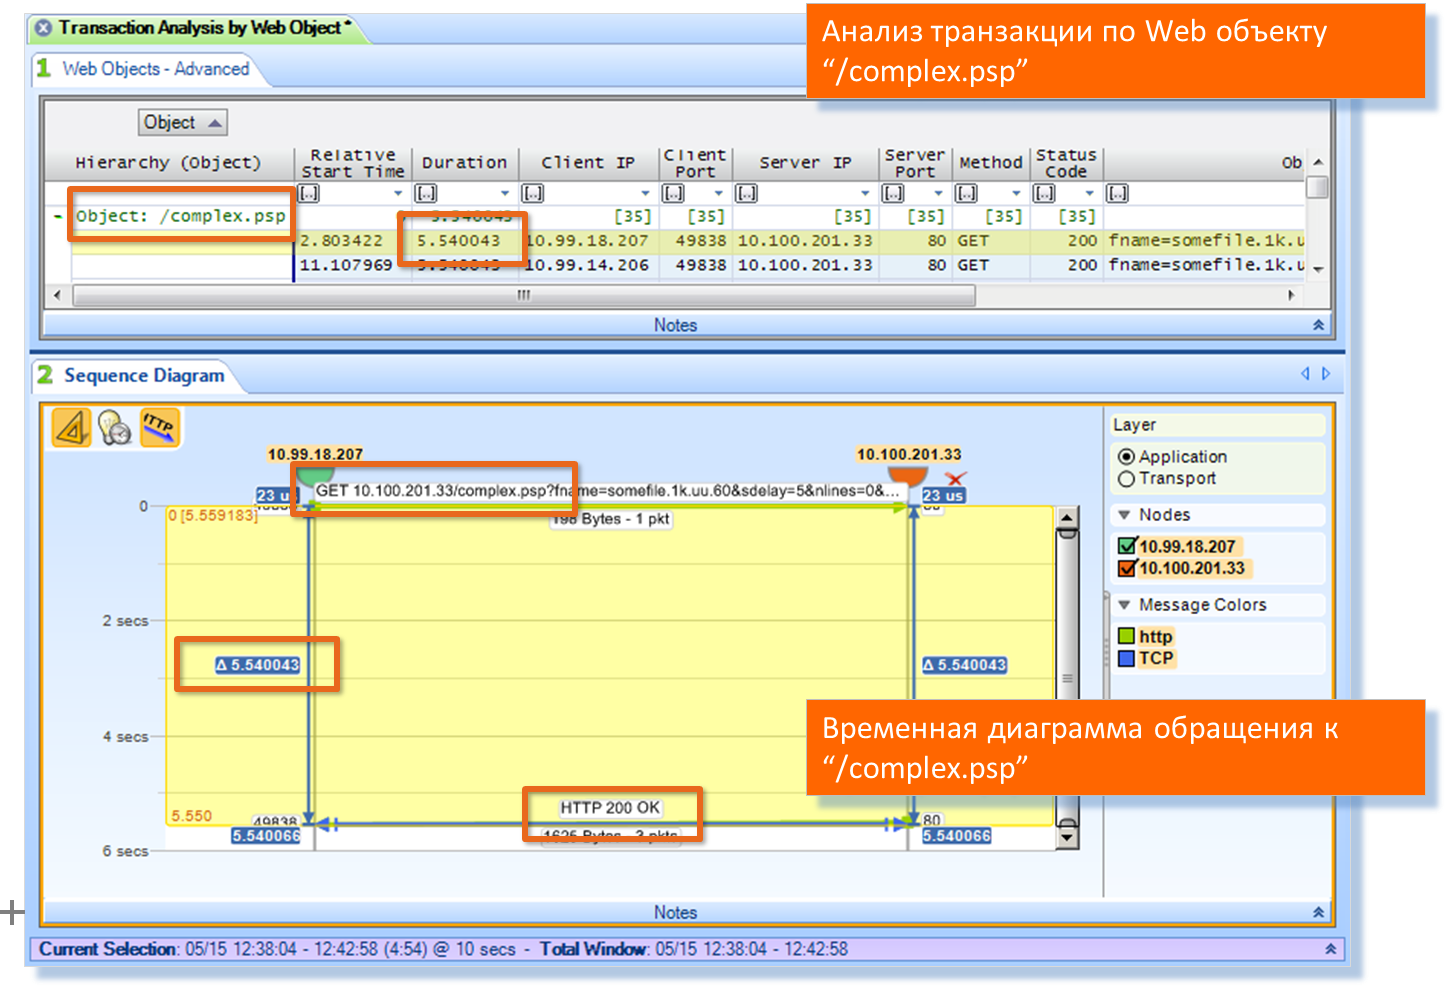Collapse the Message Colors section
The width and height of the screenshot is (1447, 988).
[x=1124, y=605]
